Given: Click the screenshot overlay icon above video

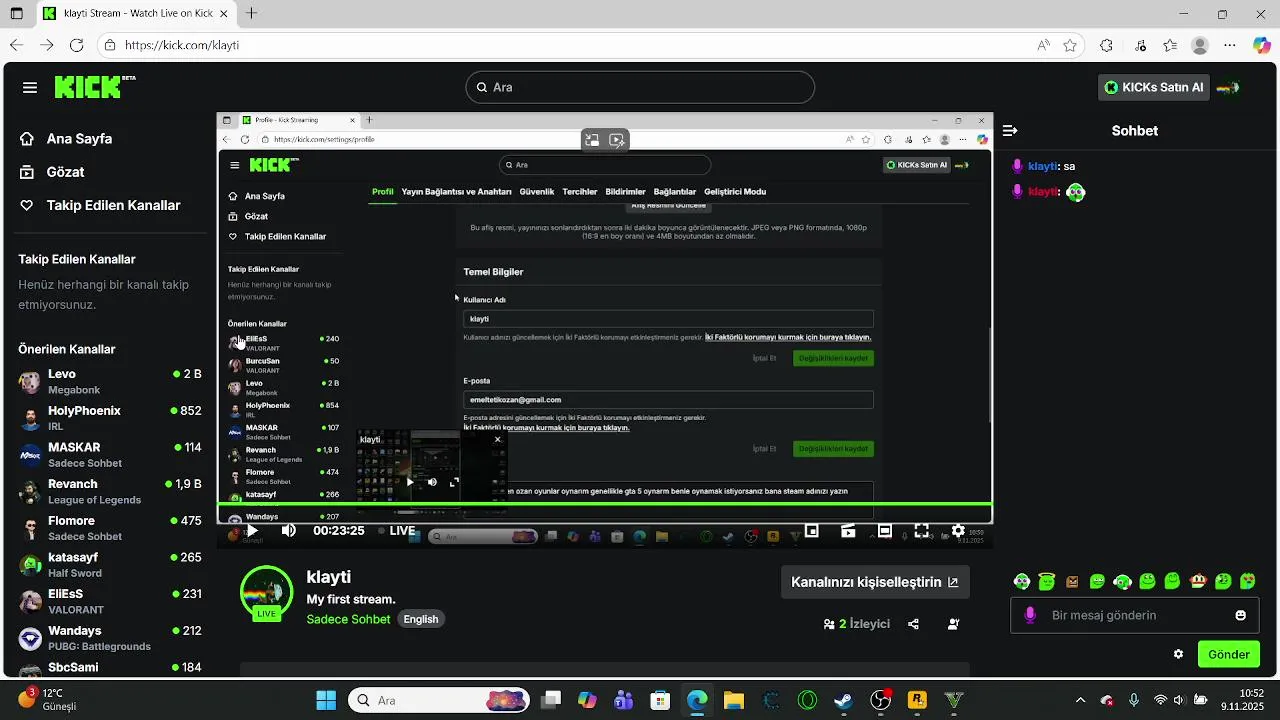Looking at the screenshot, I should [x=617, y=140].
